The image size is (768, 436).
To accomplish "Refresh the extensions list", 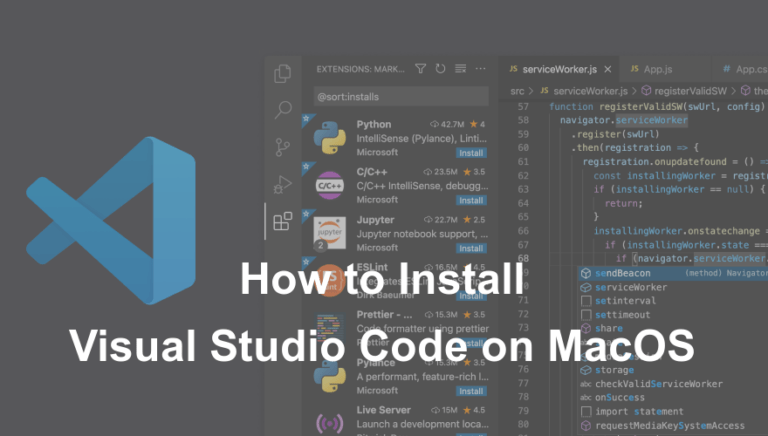I will pyautogui.click(x=440, y=69).
